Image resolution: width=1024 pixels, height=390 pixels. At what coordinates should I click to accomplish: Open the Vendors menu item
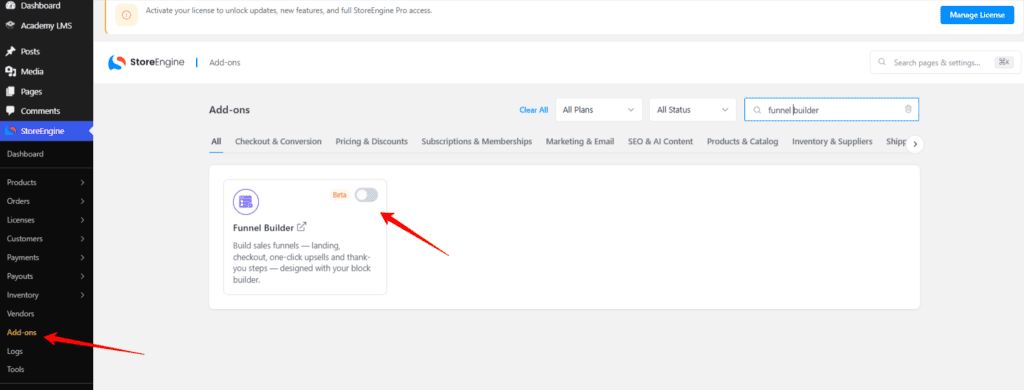point(20,314)
